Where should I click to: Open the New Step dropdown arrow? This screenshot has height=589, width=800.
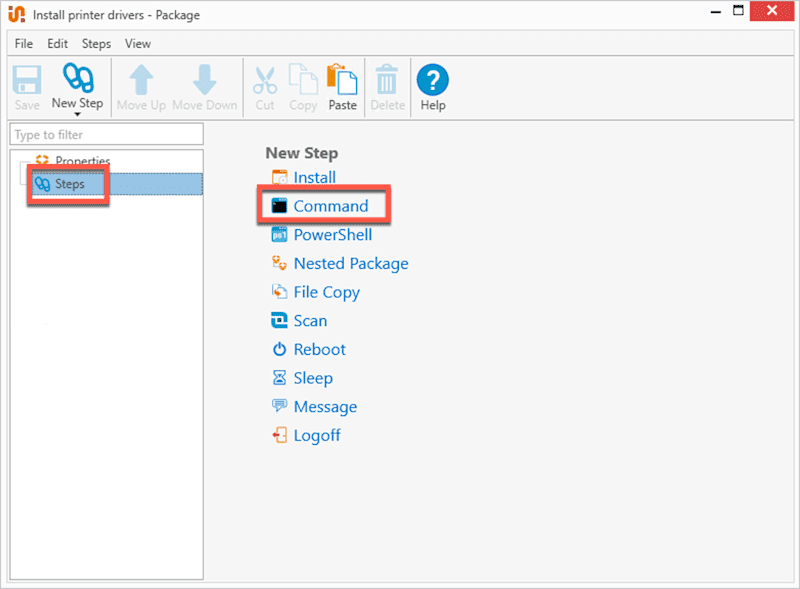coord(78,114)
